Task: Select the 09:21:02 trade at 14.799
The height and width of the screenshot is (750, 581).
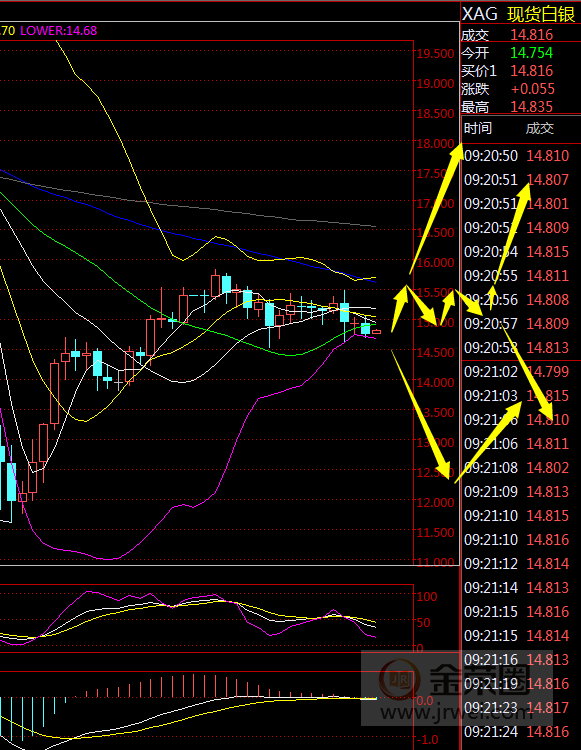Action: 516,372
